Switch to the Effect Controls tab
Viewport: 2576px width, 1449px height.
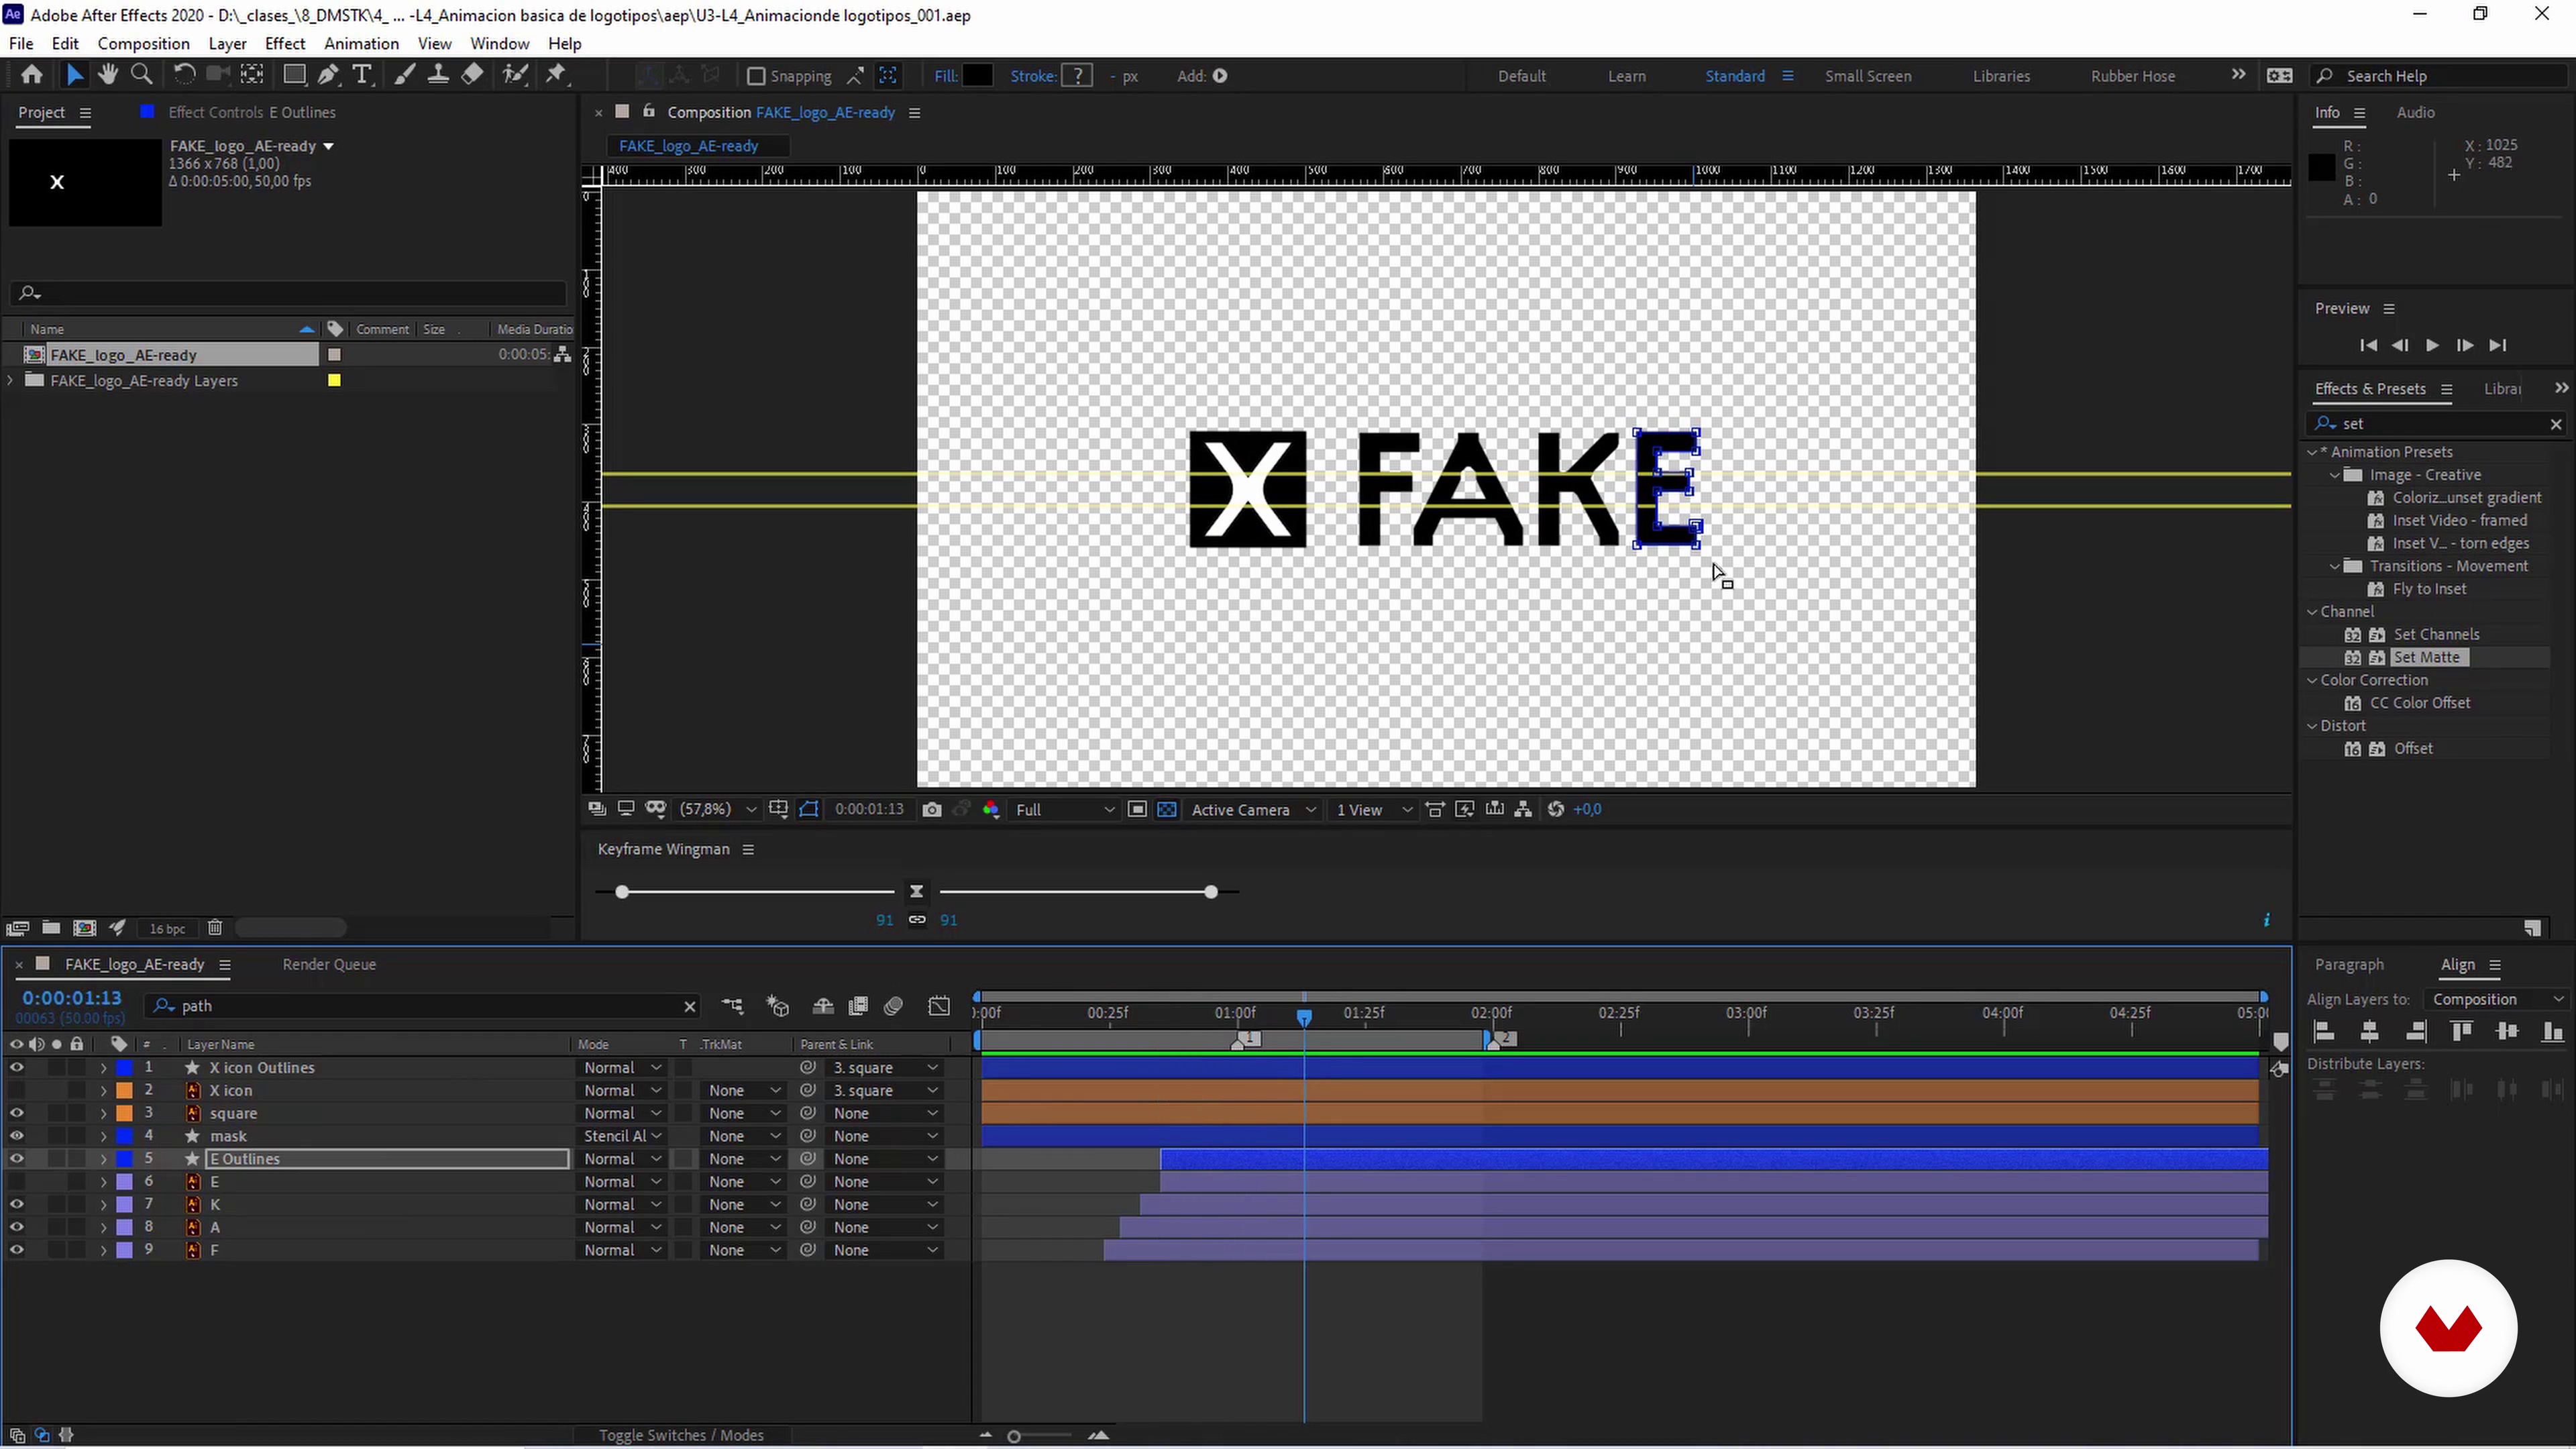tap(251, 112)
